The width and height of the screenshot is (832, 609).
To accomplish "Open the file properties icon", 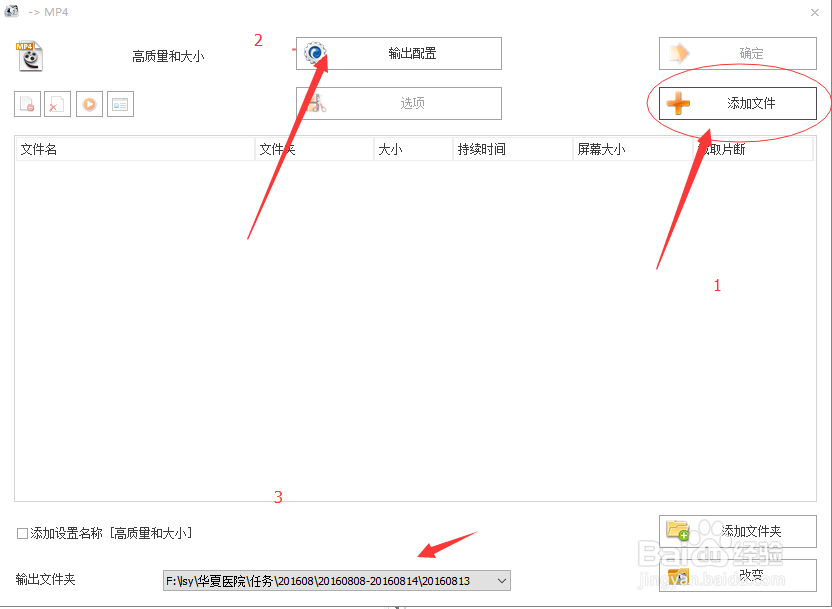I will 120,103.
